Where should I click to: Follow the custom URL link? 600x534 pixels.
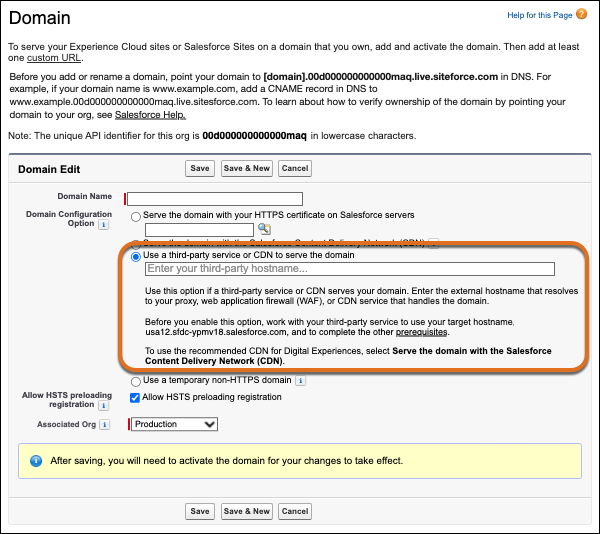(x=54, y=58)
